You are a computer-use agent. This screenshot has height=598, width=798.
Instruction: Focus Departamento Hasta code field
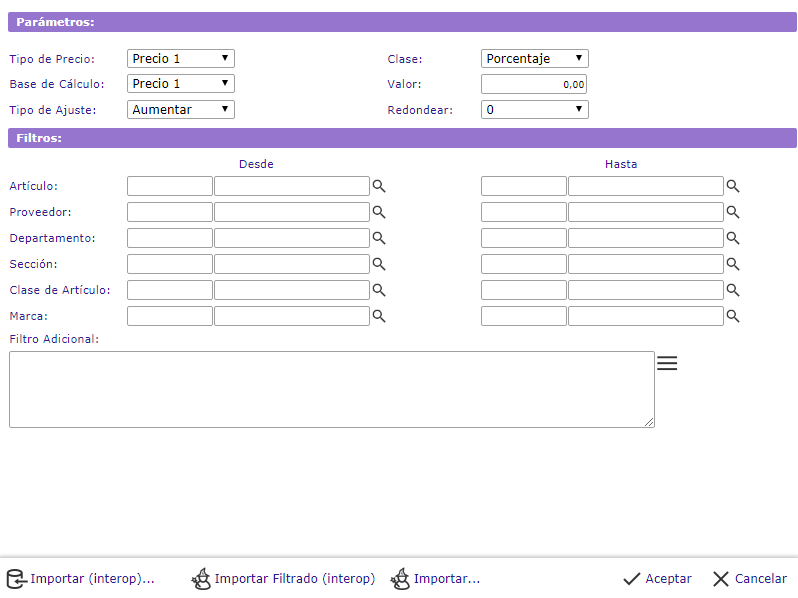(x=524, y=238)
